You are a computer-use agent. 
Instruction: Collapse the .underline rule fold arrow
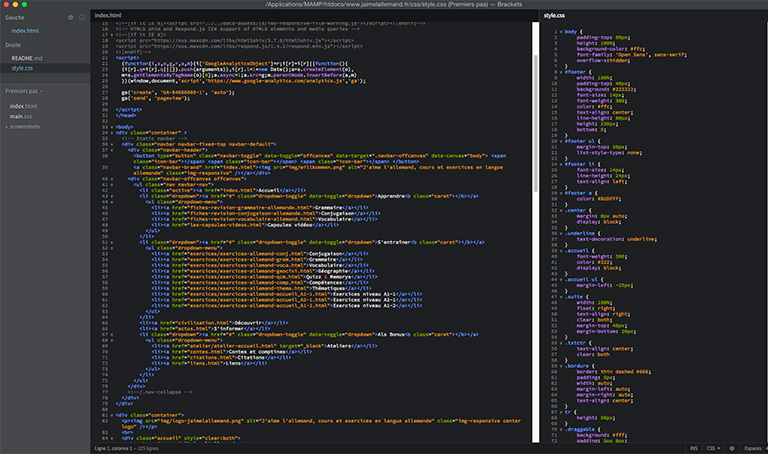[561, 233]
